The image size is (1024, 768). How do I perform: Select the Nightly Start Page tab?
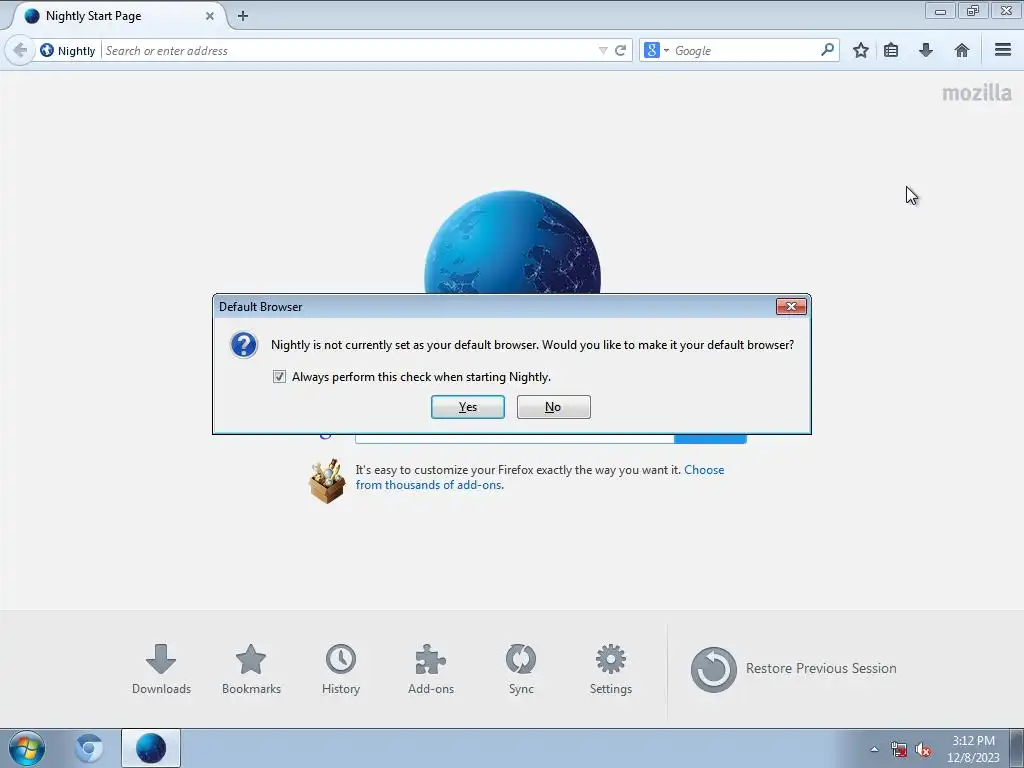[x=118, y=16]
